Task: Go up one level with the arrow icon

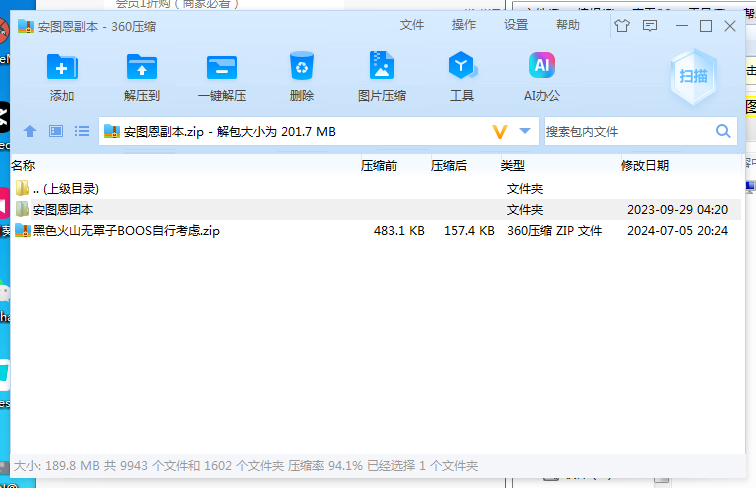Action: tap(30, 131)
